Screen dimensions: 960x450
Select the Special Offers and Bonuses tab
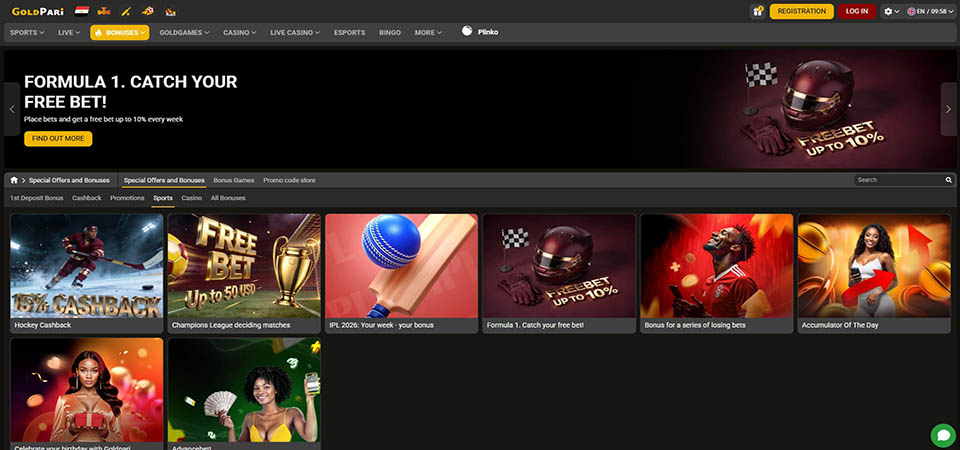pos(164,180)
